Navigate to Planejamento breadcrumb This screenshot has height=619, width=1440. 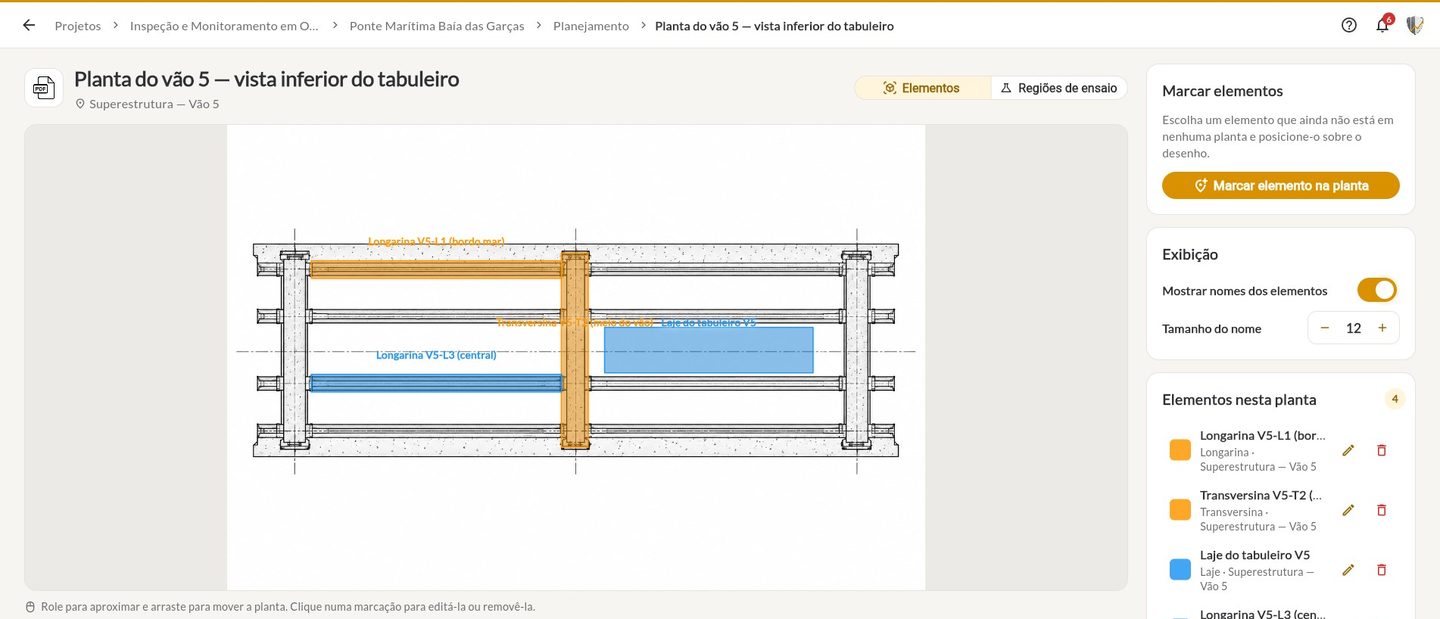click(591, 26)
